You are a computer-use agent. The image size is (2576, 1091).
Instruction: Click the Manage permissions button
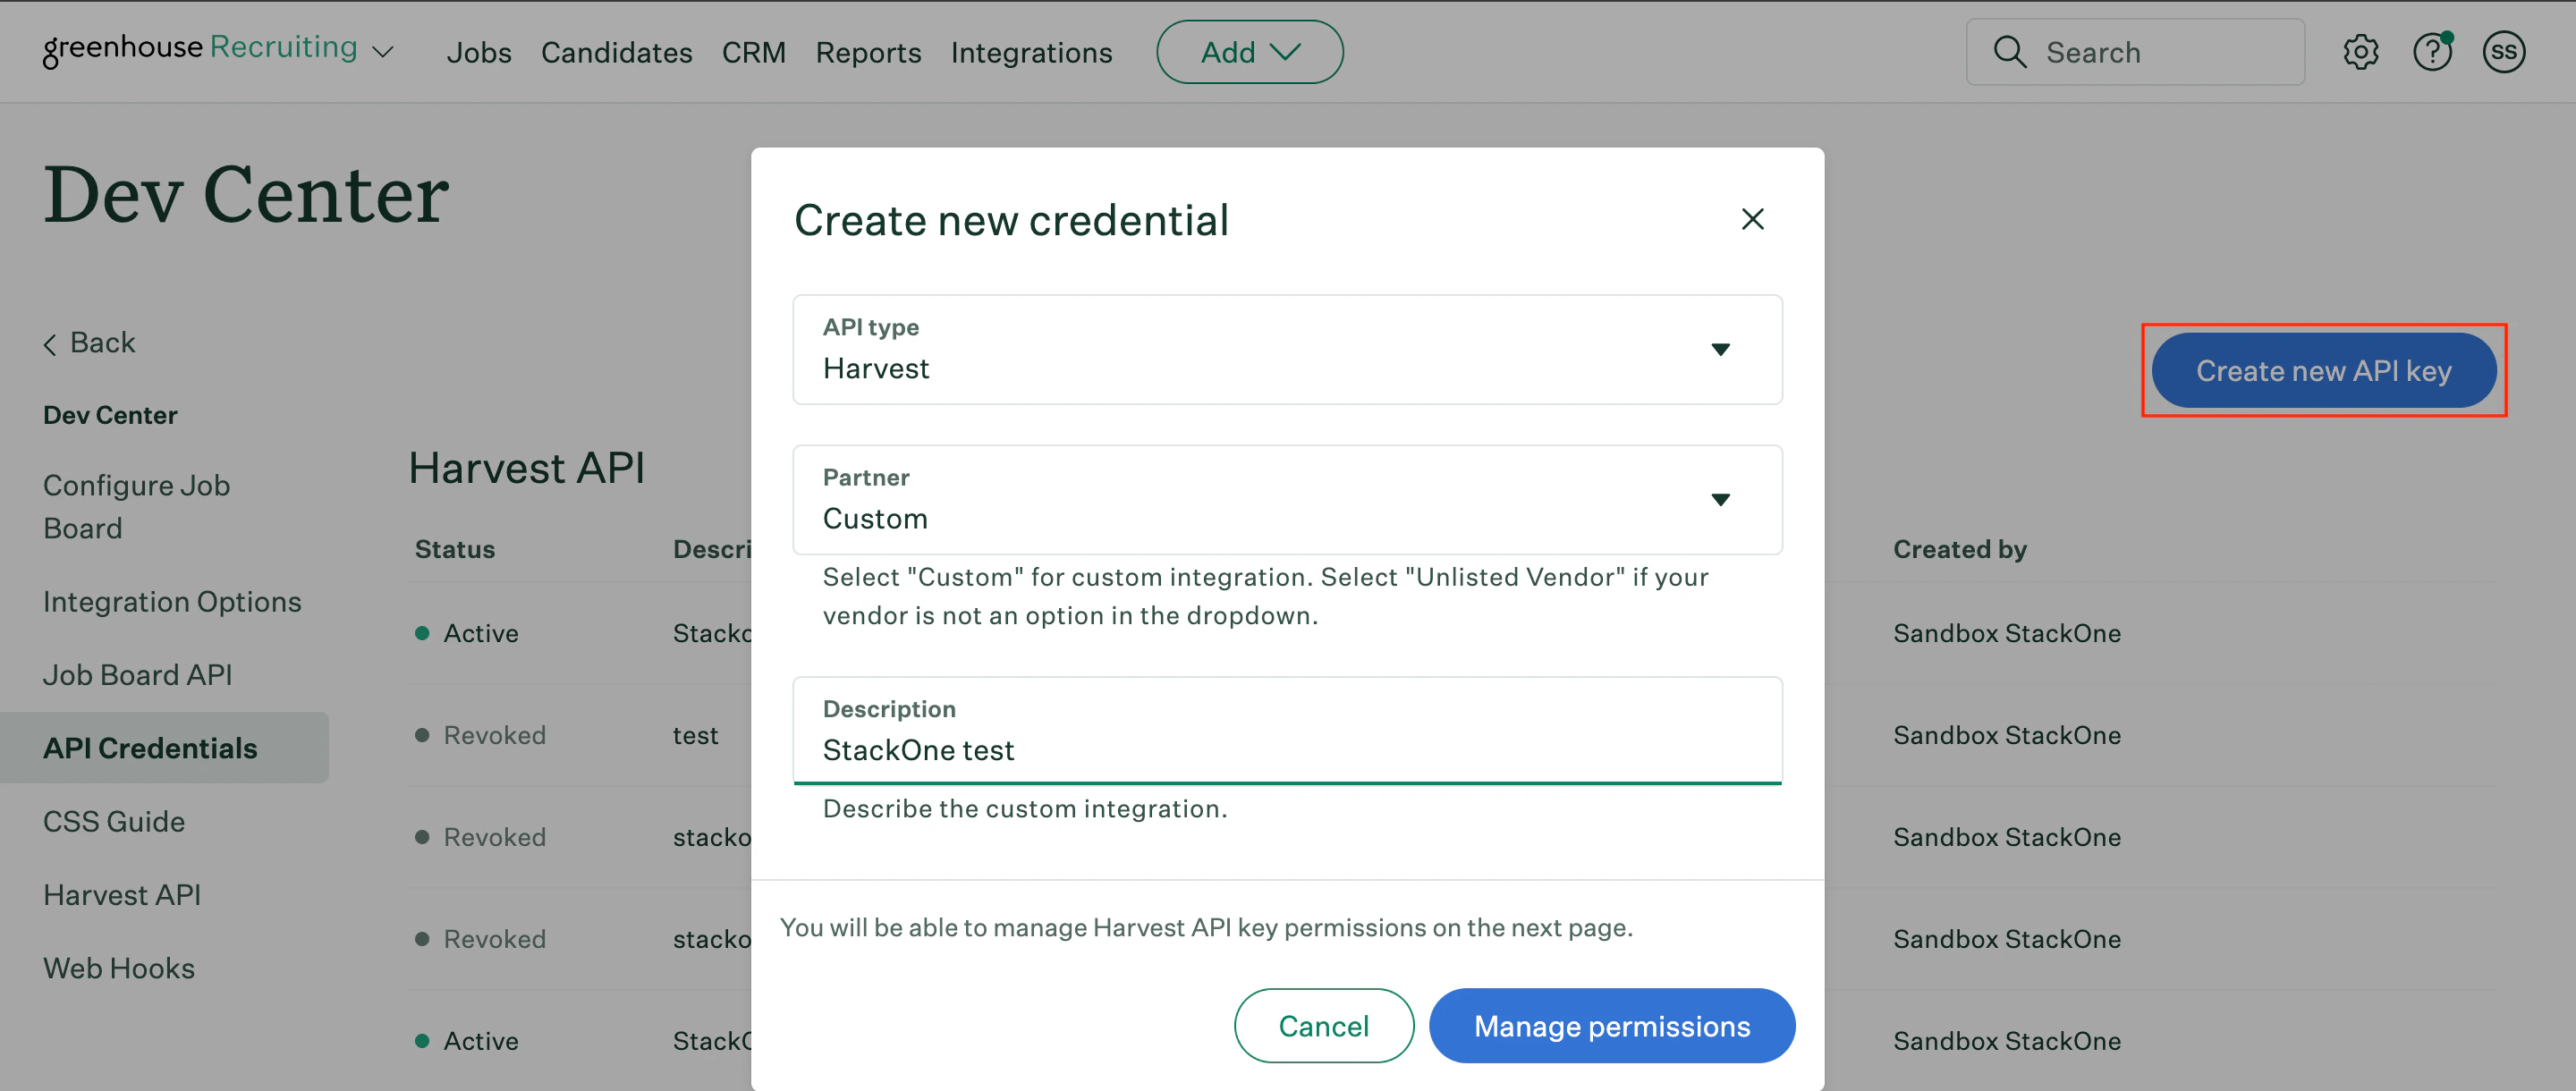pos(1611,1025)
